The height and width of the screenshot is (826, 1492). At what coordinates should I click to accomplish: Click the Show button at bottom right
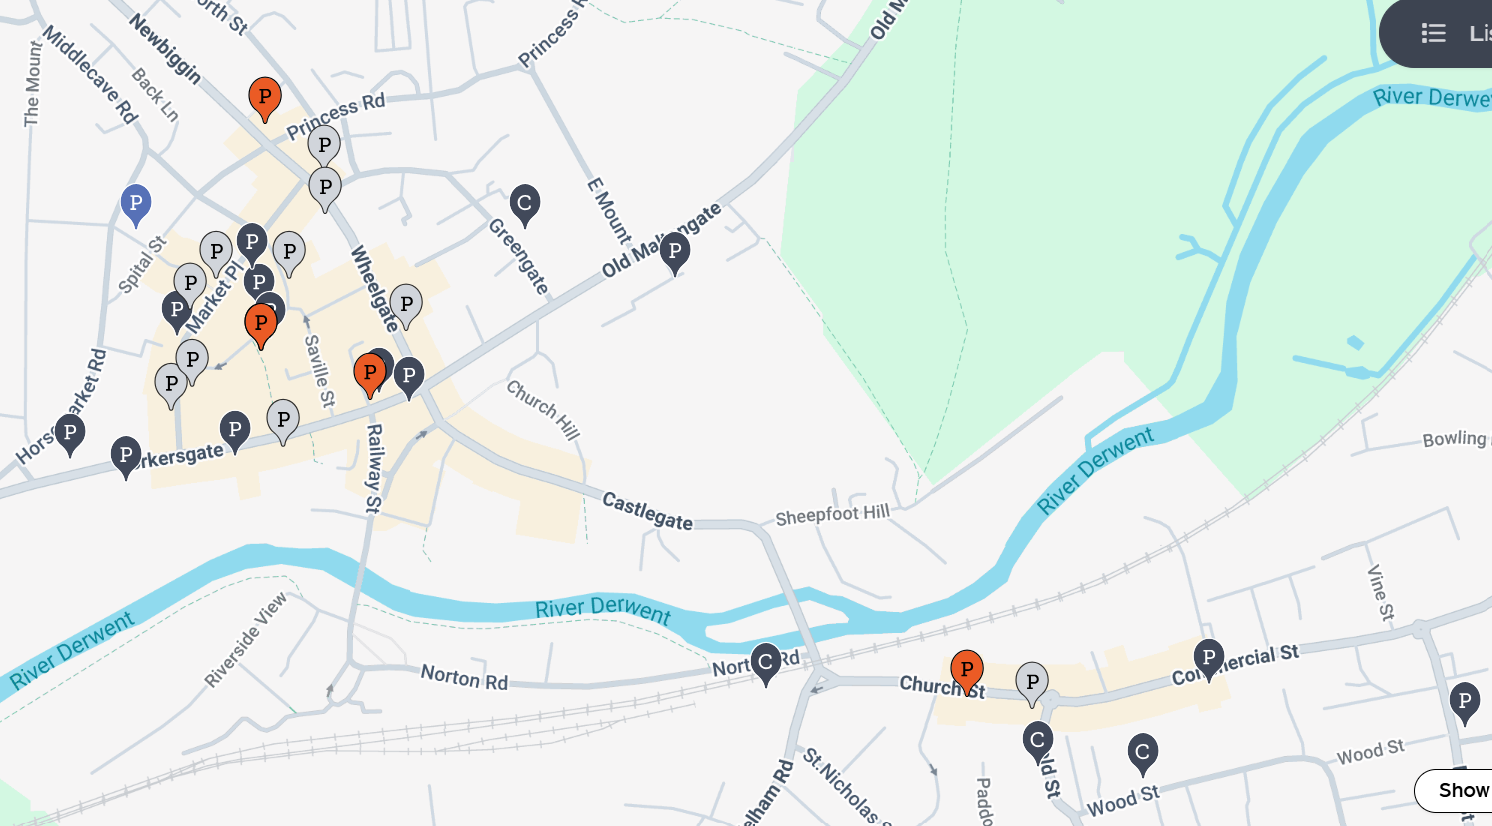click(x=1454, y=790)
